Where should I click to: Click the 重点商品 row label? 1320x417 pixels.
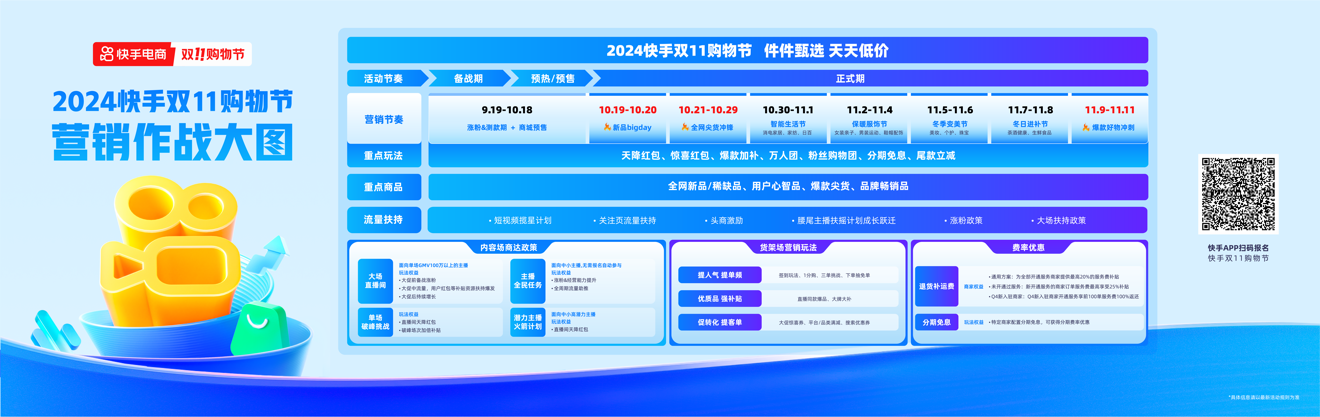pos(383,187)
